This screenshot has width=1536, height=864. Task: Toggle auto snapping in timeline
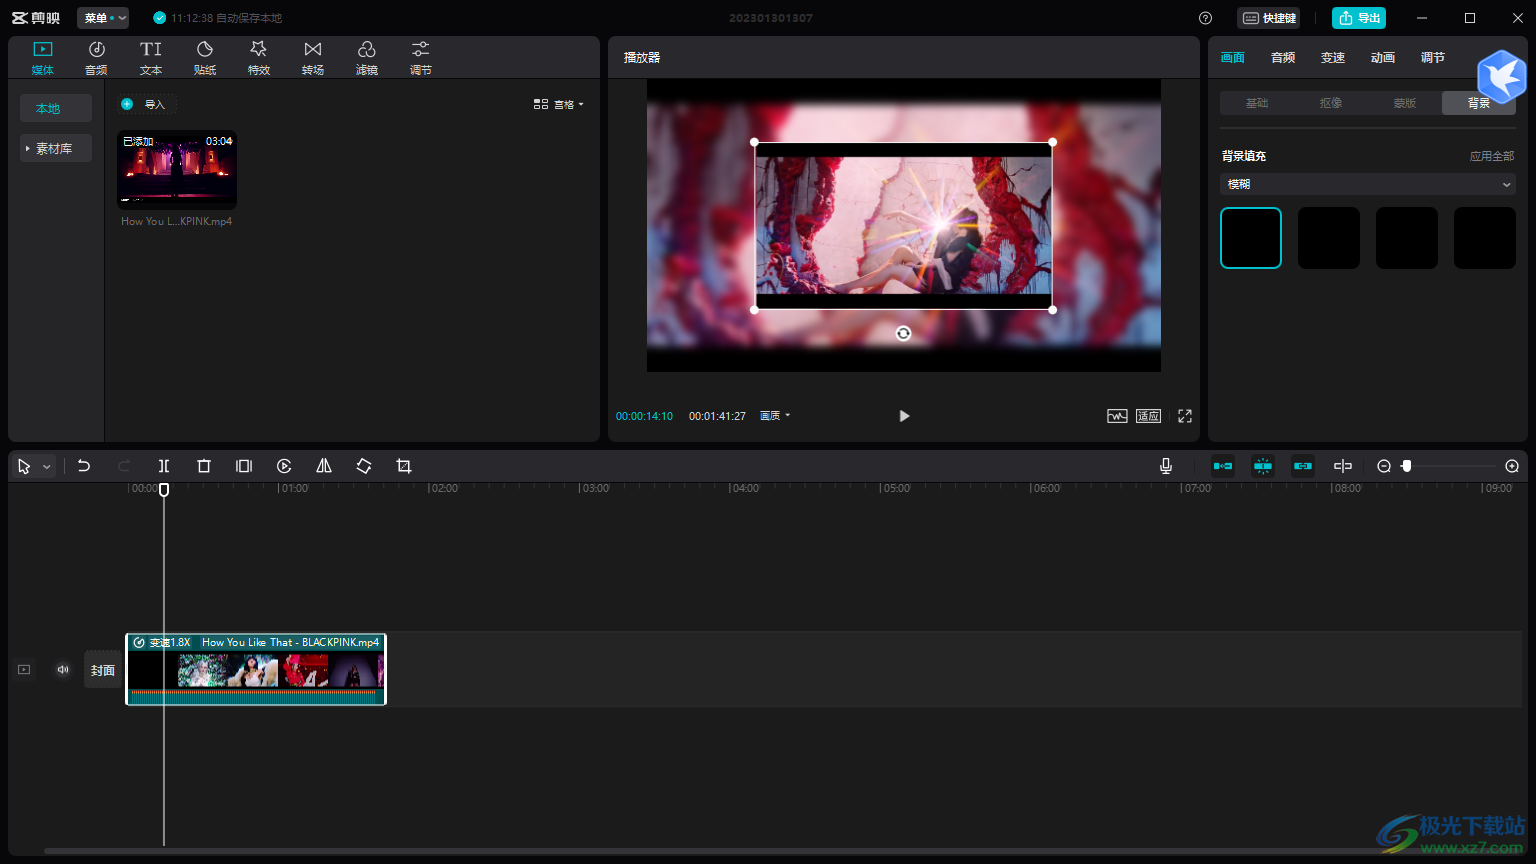pos(1263,466)
